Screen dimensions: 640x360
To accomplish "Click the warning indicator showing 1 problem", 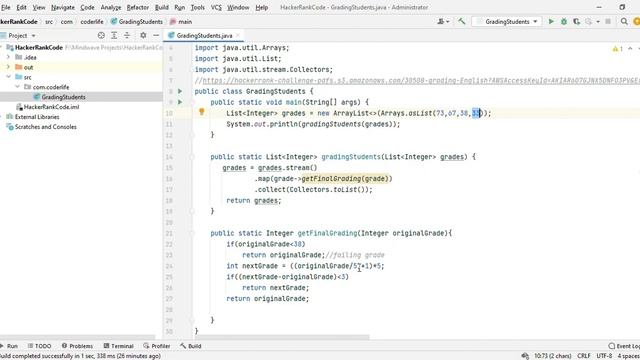I will [617, 49].
